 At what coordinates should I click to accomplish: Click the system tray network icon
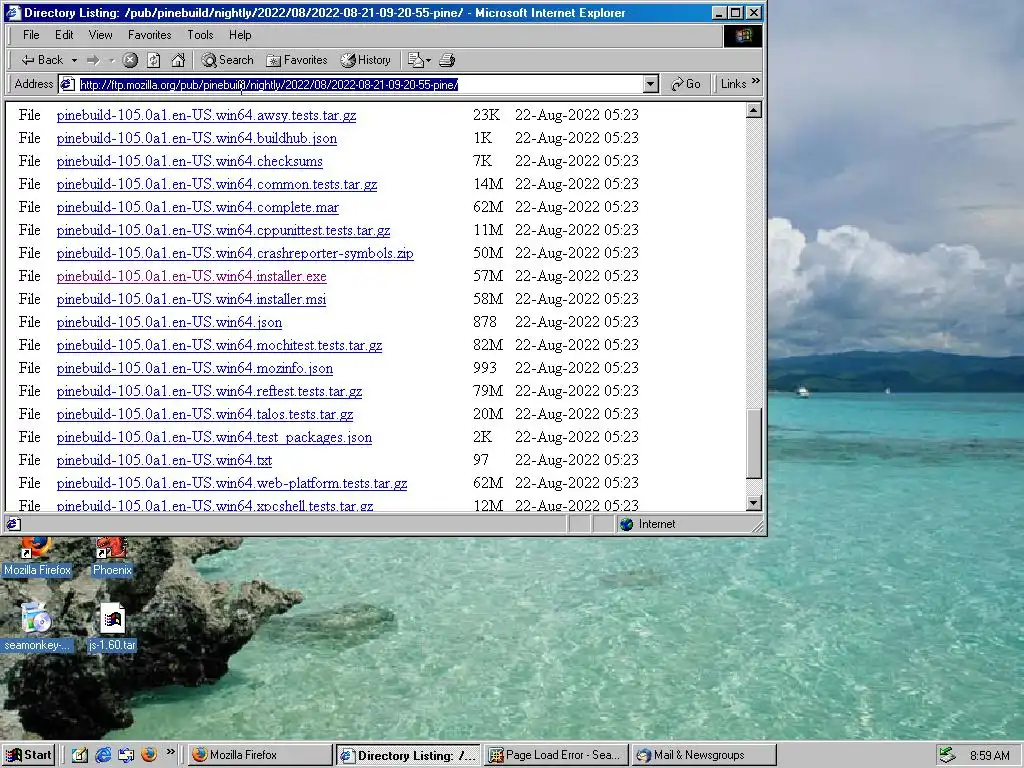948,755
